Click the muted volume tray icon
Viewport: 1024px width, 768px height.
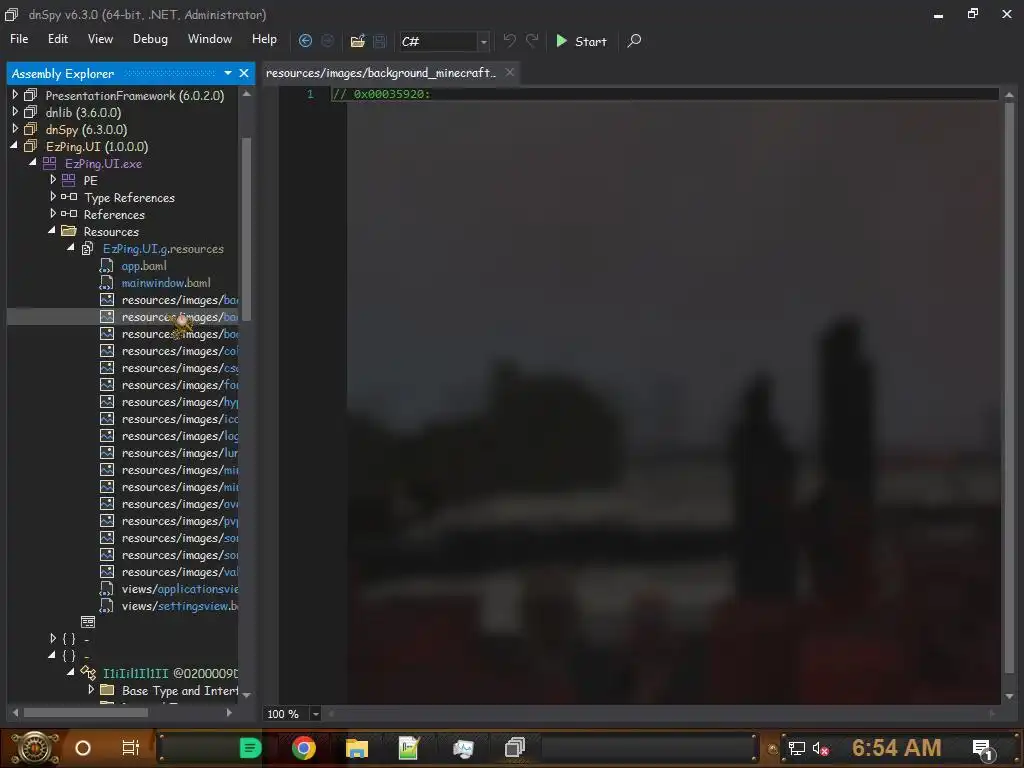[820, 748]
